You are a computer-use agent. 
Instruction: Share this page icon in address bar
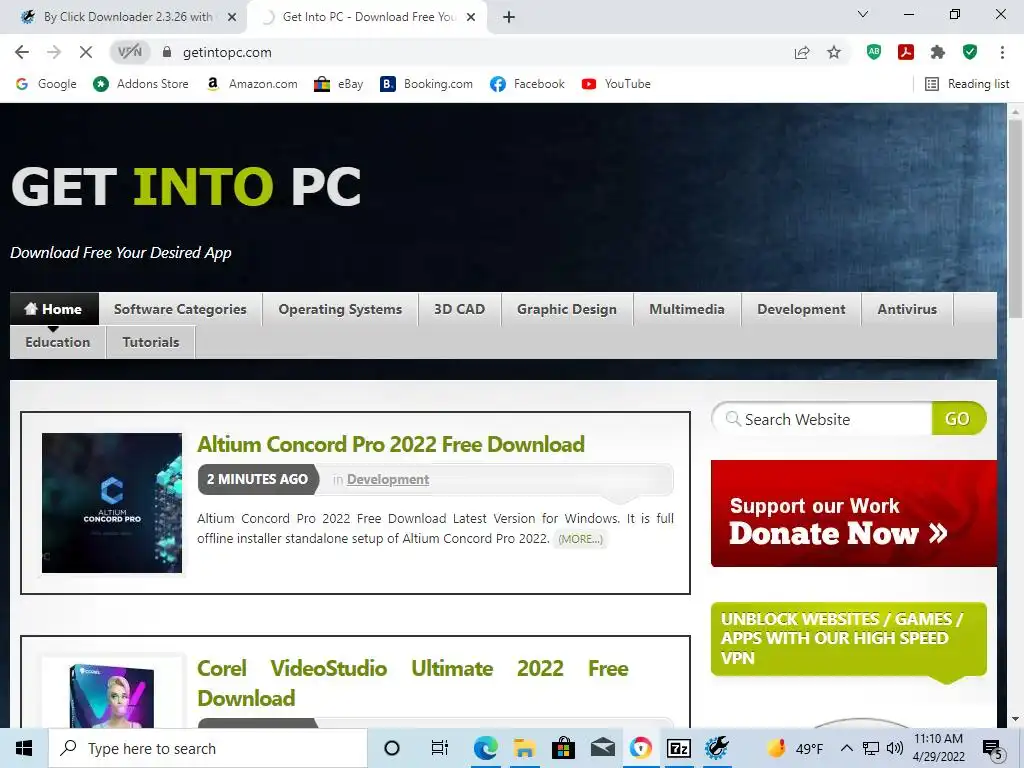point(802,52)
